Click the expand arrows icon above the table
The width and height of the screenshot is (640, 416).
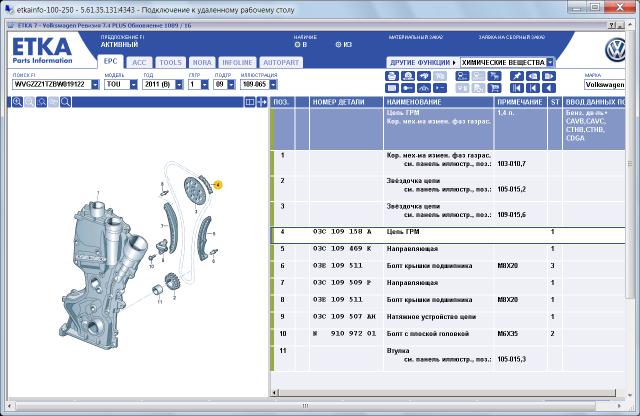262,102
